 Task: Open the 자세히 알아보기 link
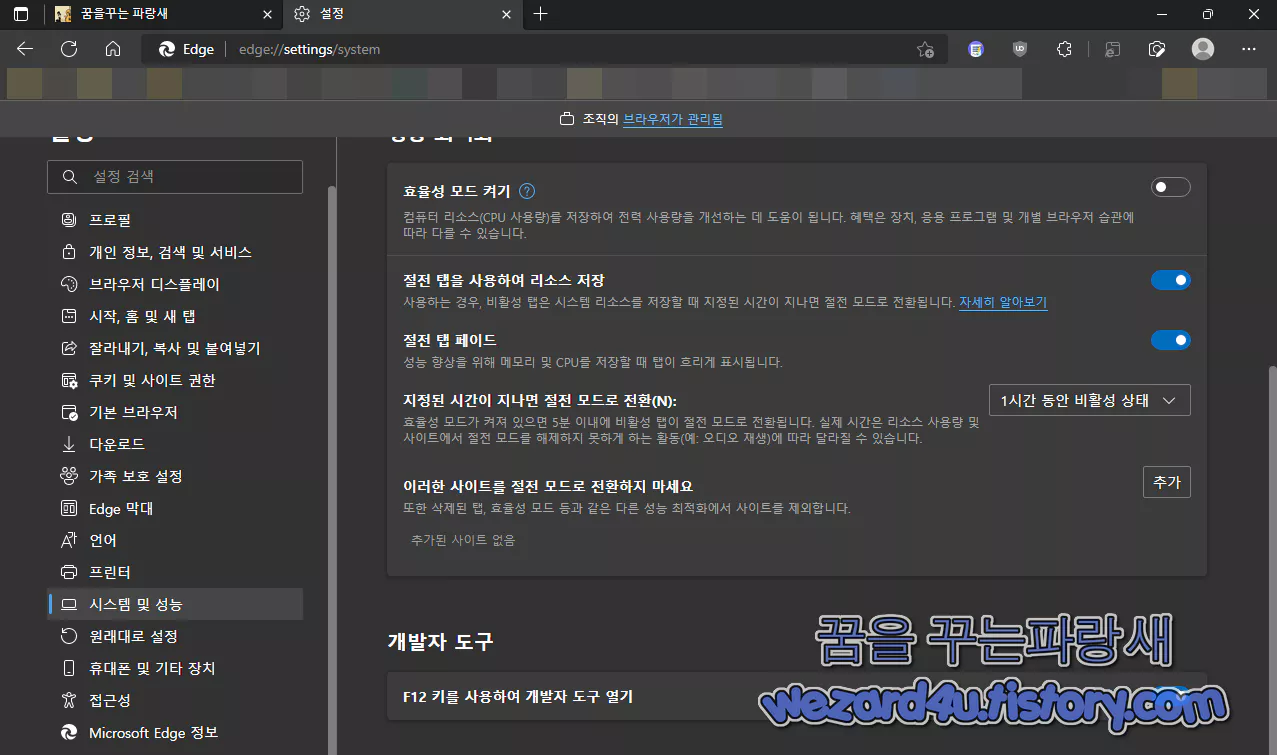tap(1002, 302)
